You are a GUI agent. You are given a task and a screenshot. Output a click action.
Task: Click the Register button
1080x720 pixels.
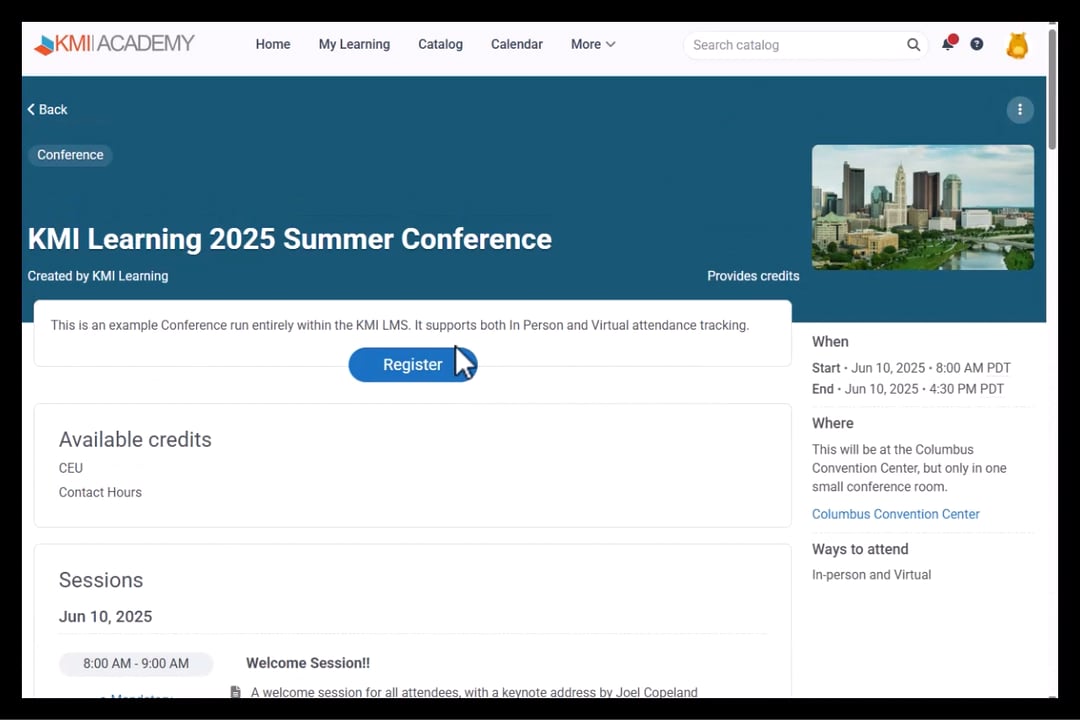[x=413, y=364]
